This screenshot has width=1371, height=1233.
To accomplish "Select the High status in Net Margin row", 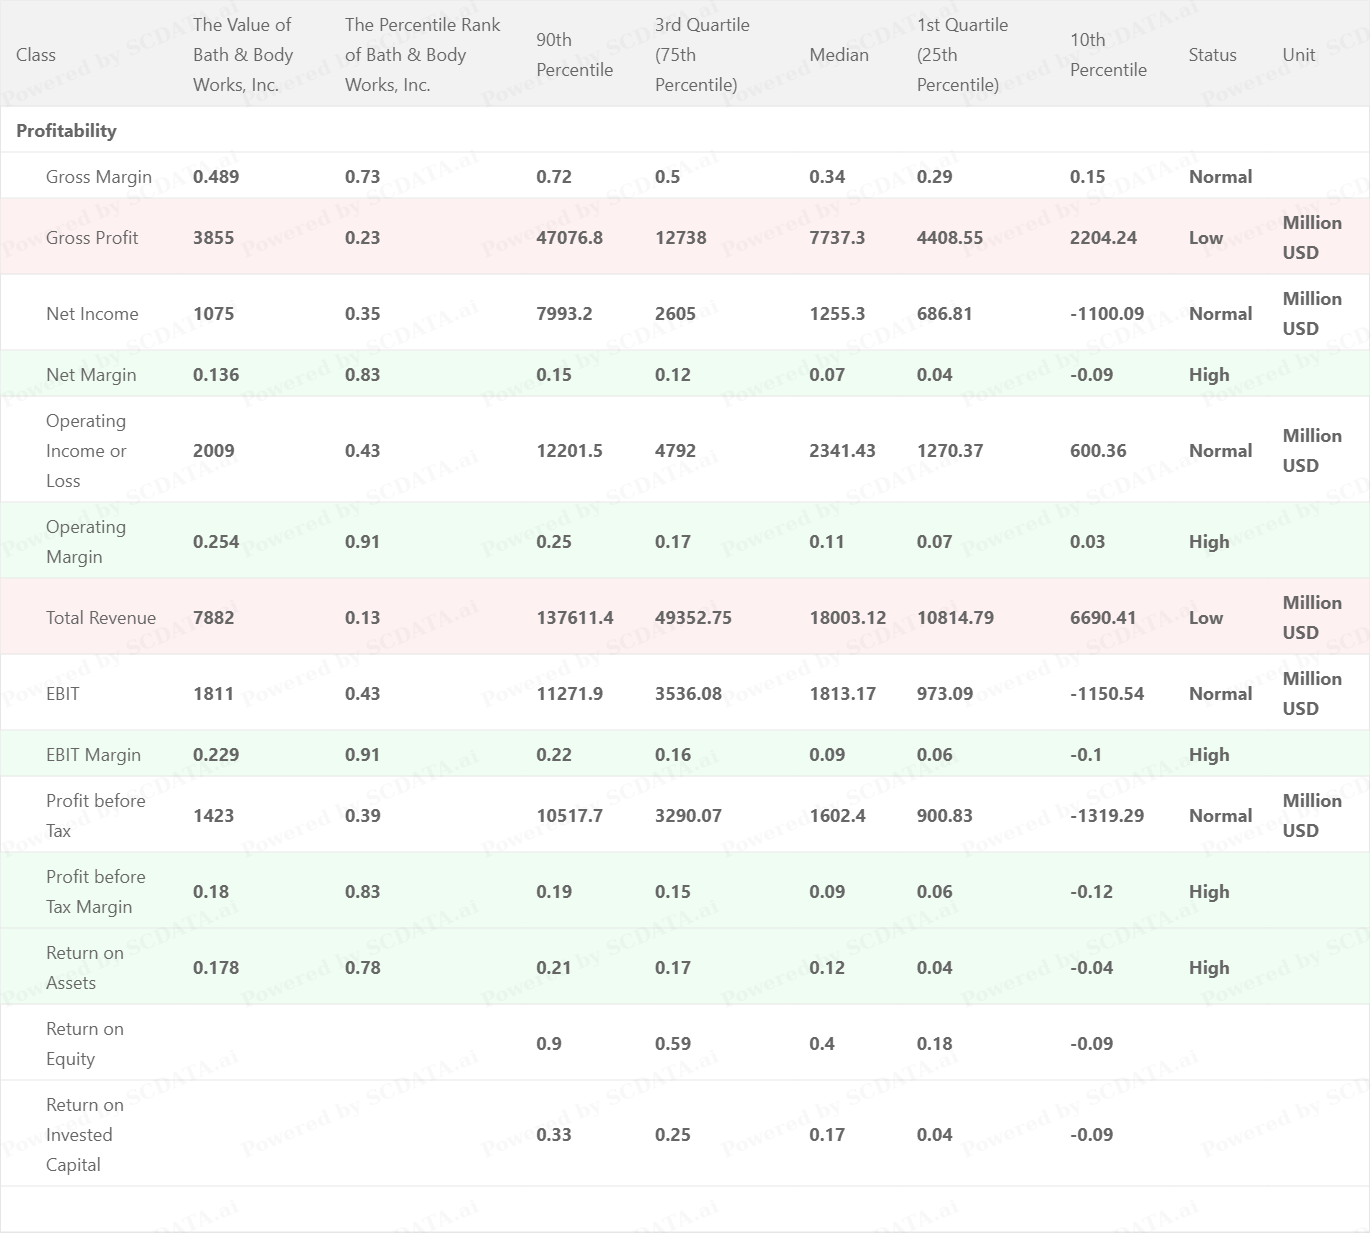I will (1208, 375).
